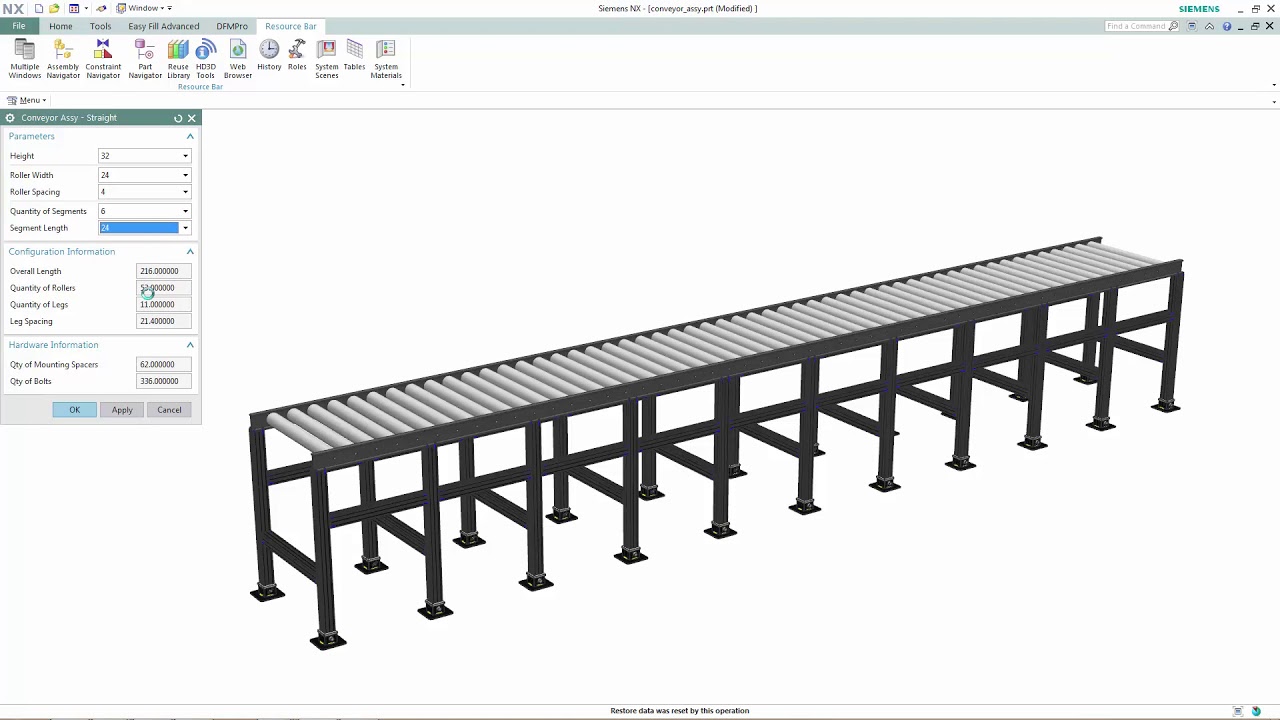Viewport: 1280px width, 720px height.
Task: Open the Roles panel
Action: [297, 55]
